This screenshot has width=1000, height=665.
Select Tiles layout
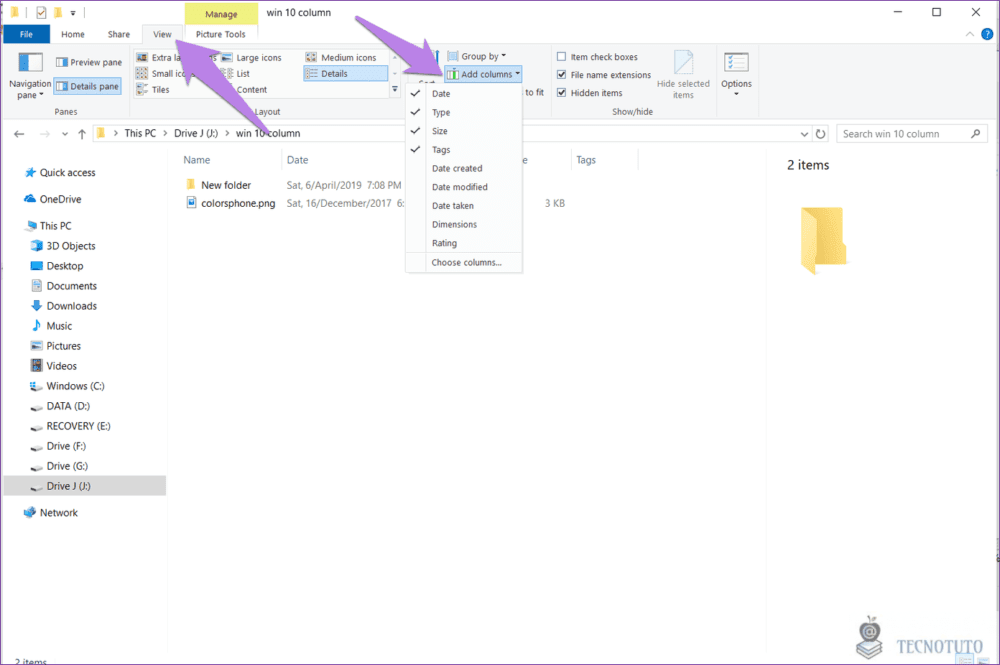153,90
